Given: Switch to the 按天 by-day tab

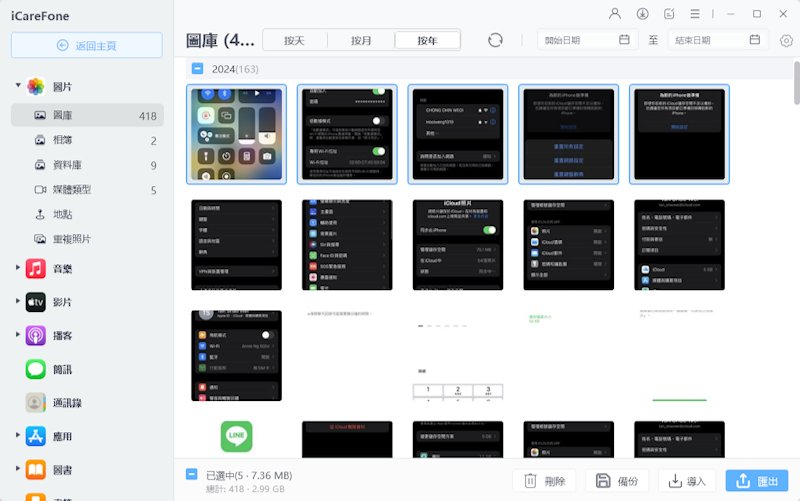Looking at the screenshot, I should (294, 40).
